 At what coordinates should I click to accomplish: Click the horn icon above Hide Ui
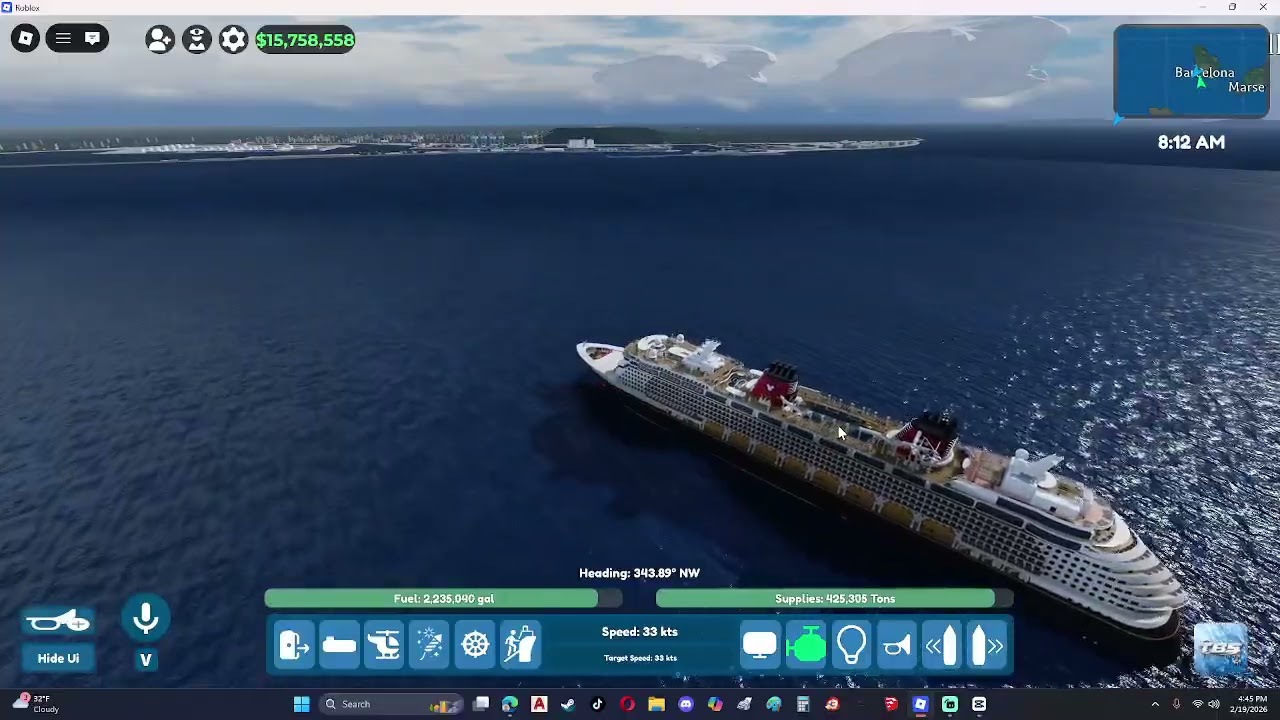tap(58, 622)
